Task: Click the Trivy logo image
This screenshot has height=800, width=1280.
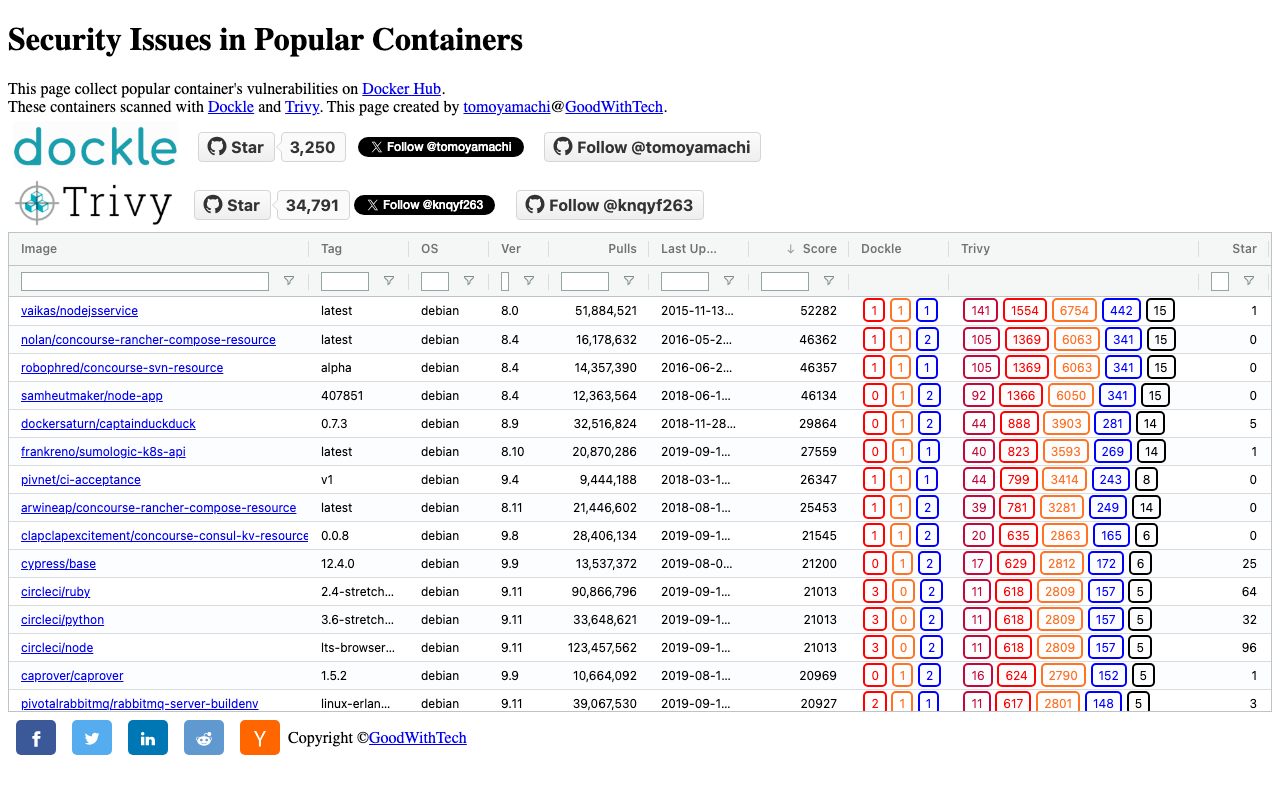Action: 93,204
